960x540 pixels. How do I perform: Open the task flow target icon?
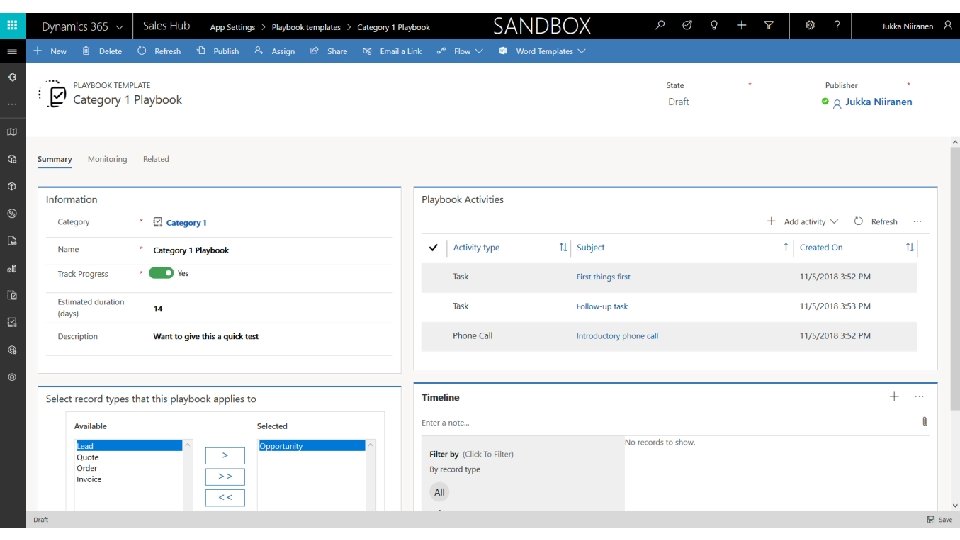(x=687, y=26)
